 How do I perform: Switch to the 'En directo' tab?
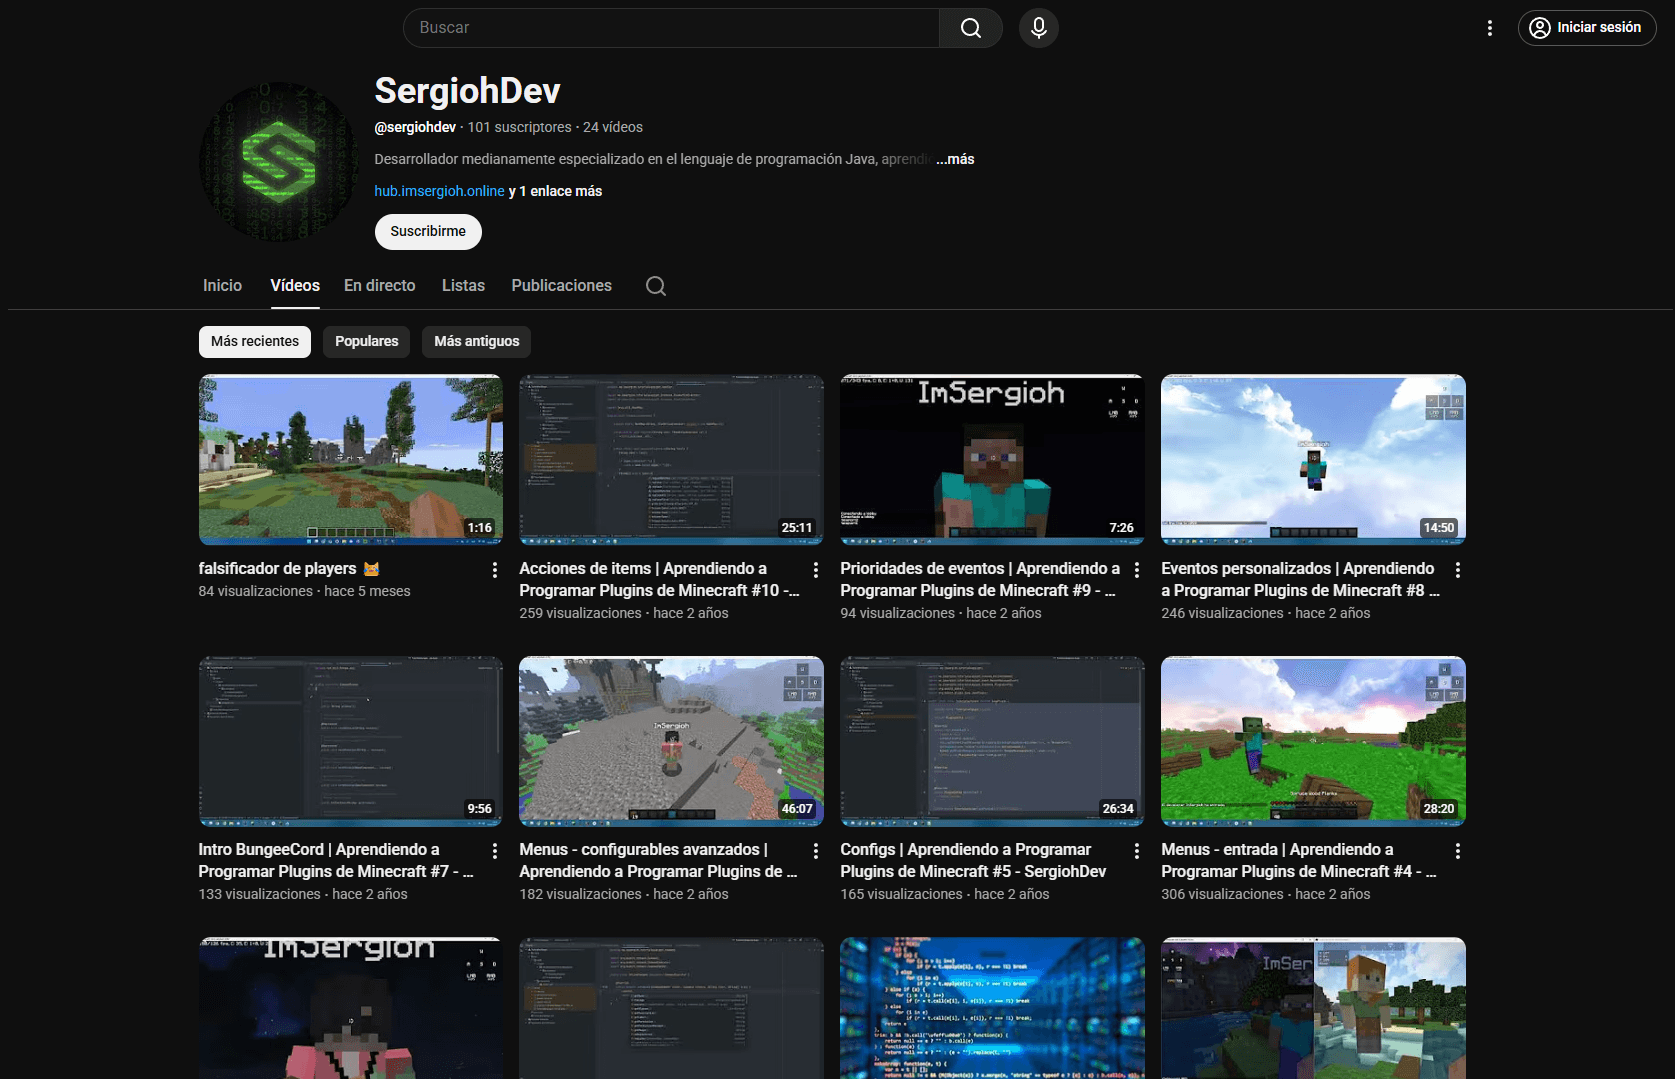[379, 286]
